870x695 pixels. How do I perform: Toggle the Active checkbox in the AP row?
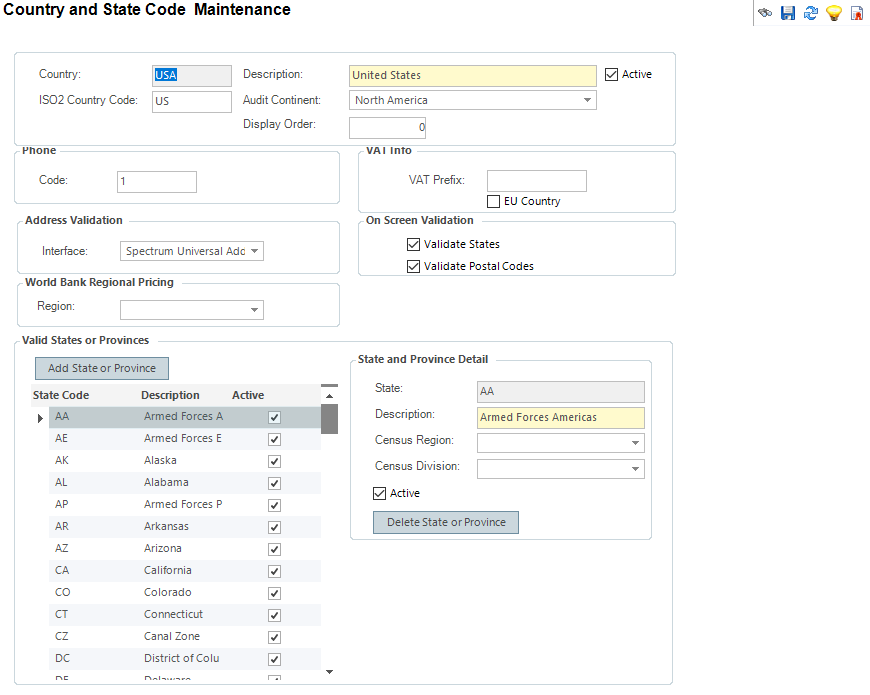click(274, 506)
